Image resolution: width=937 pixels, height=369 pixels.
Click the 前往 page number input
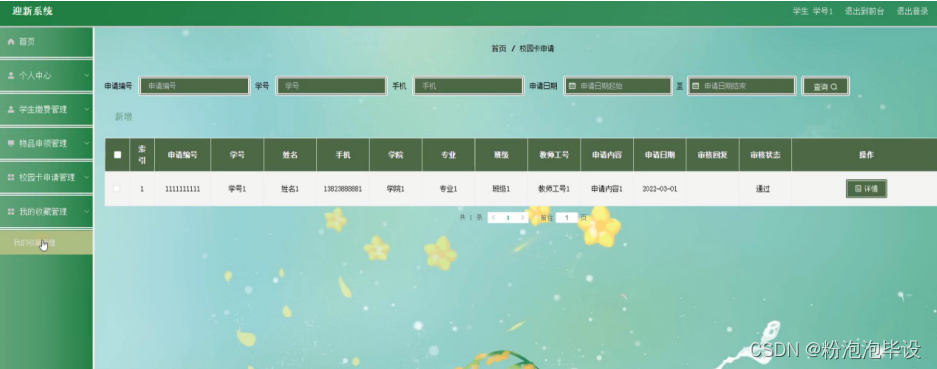tap(567, 218)
